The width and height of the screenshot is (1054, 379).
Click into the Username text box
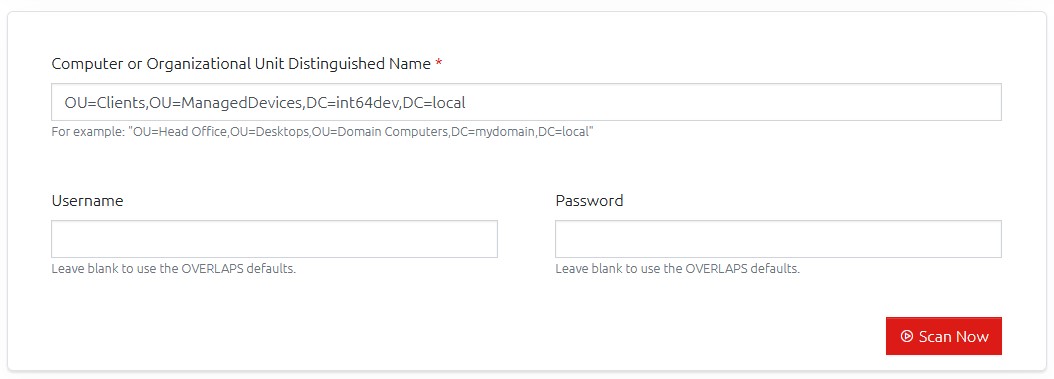click(274, 239)
